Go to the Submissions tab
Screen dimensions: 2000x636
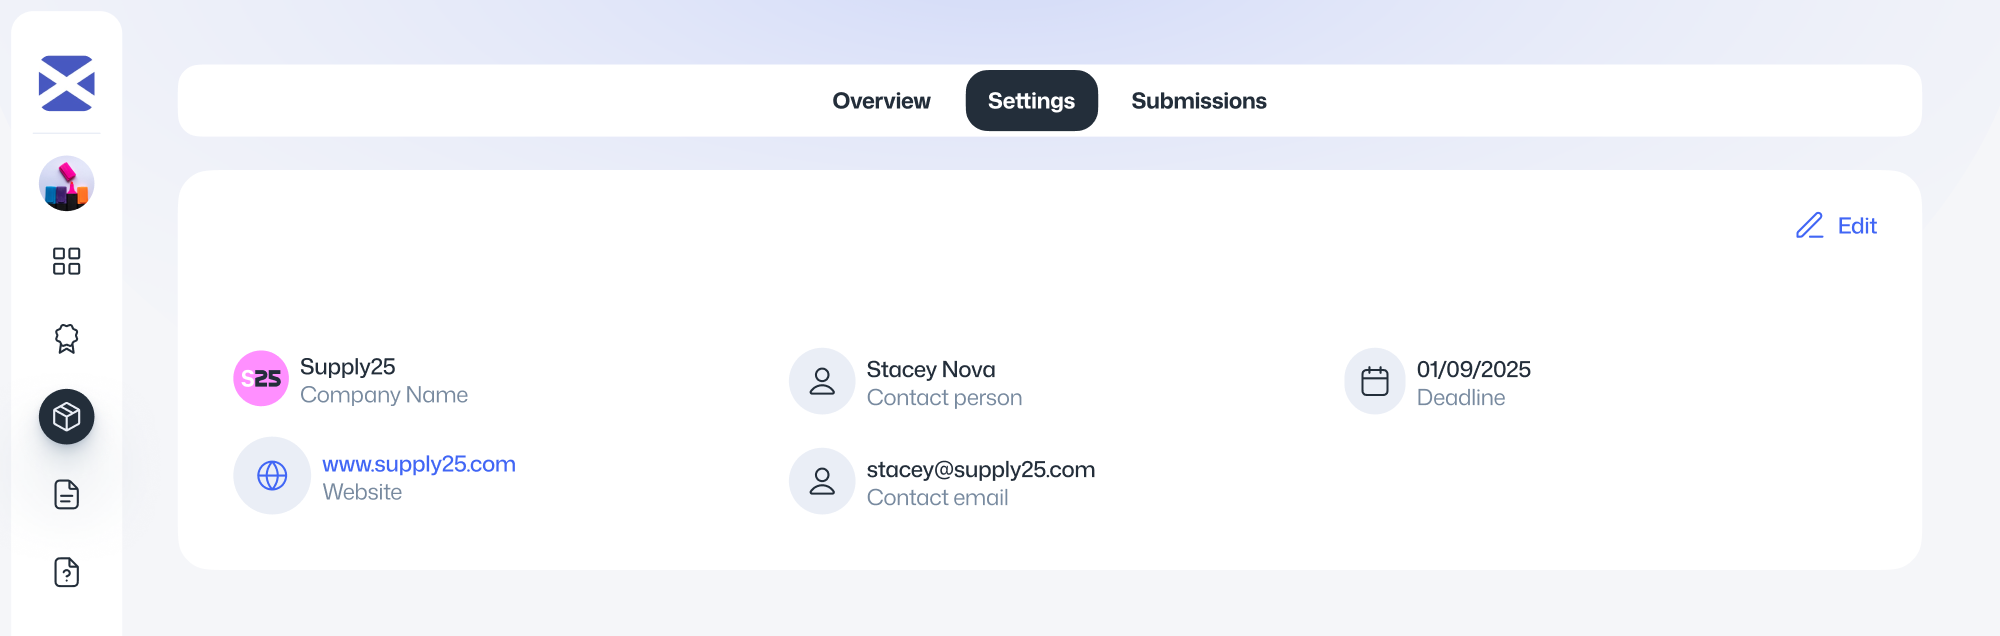click(x=1198, y=101)
